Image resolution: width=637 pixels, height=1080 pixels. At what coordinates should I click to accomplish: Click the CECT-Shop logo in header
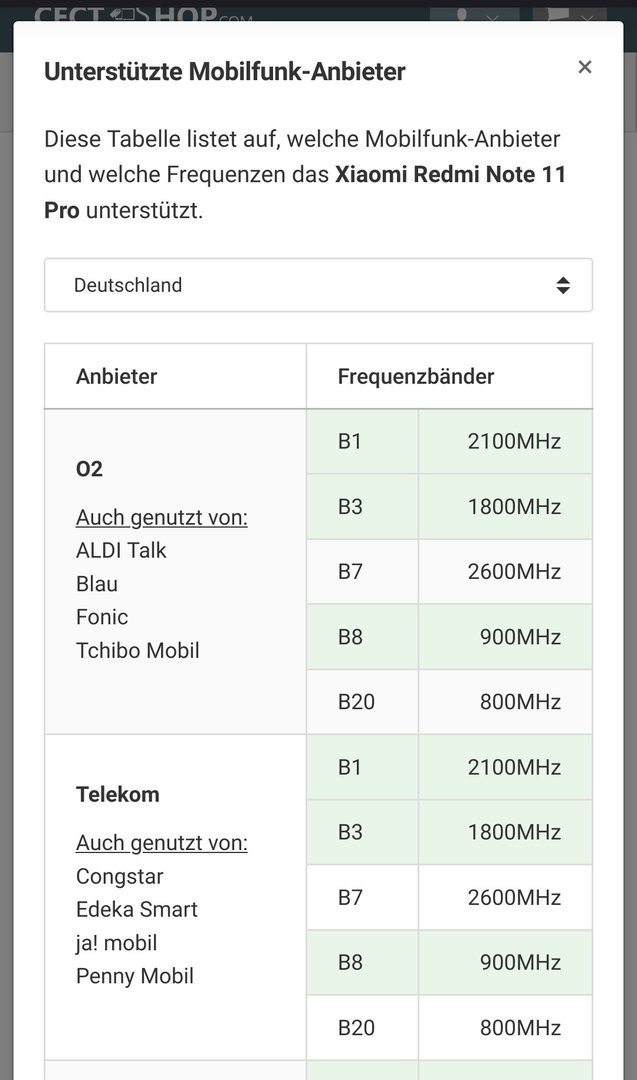coord(143,14)
